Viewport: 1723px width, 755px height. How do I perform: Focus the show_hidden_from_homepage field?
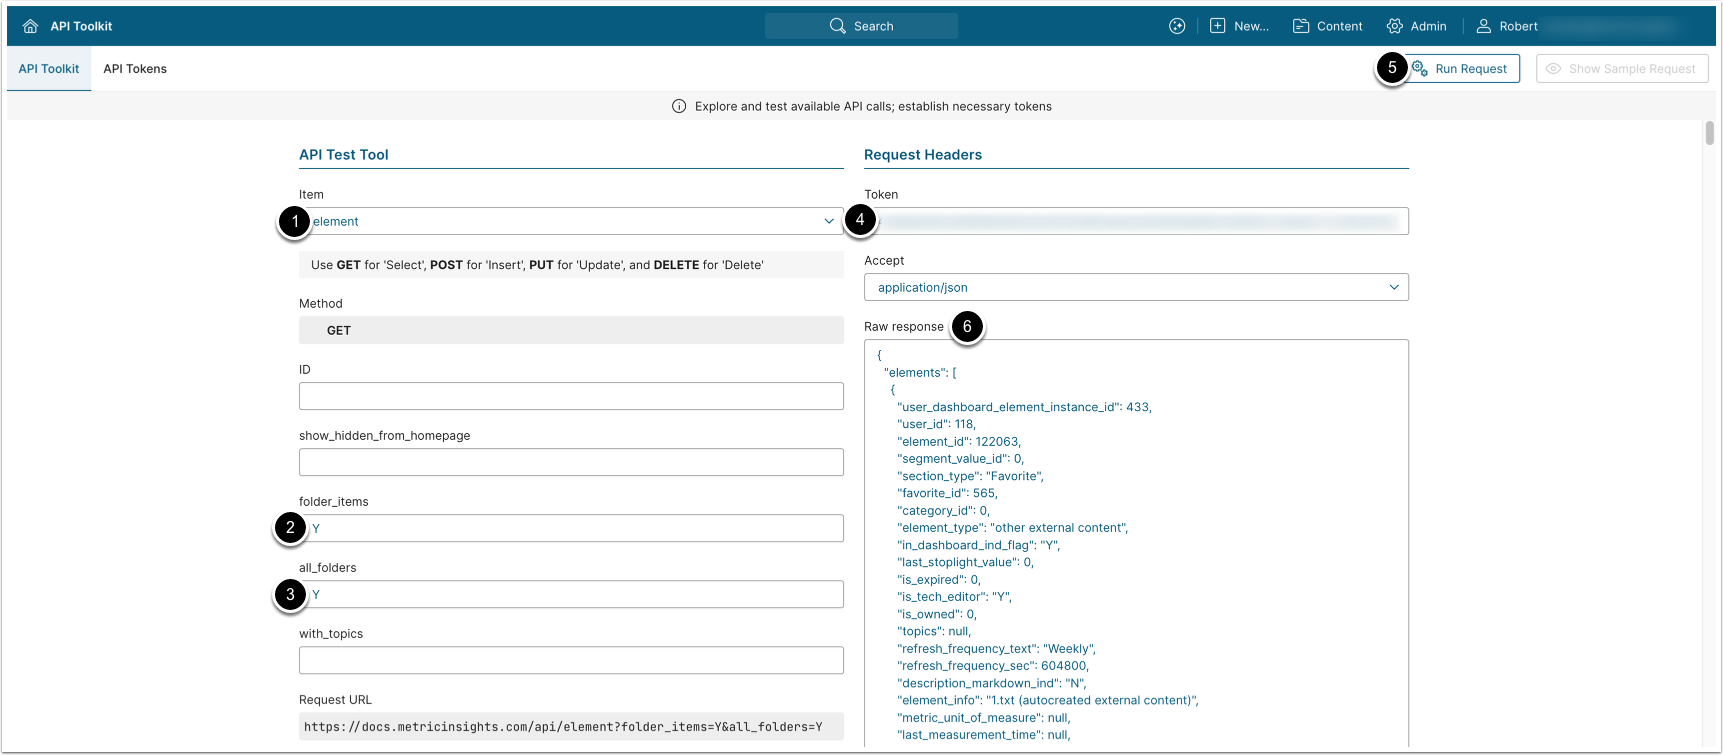click(x=571, y=462)
